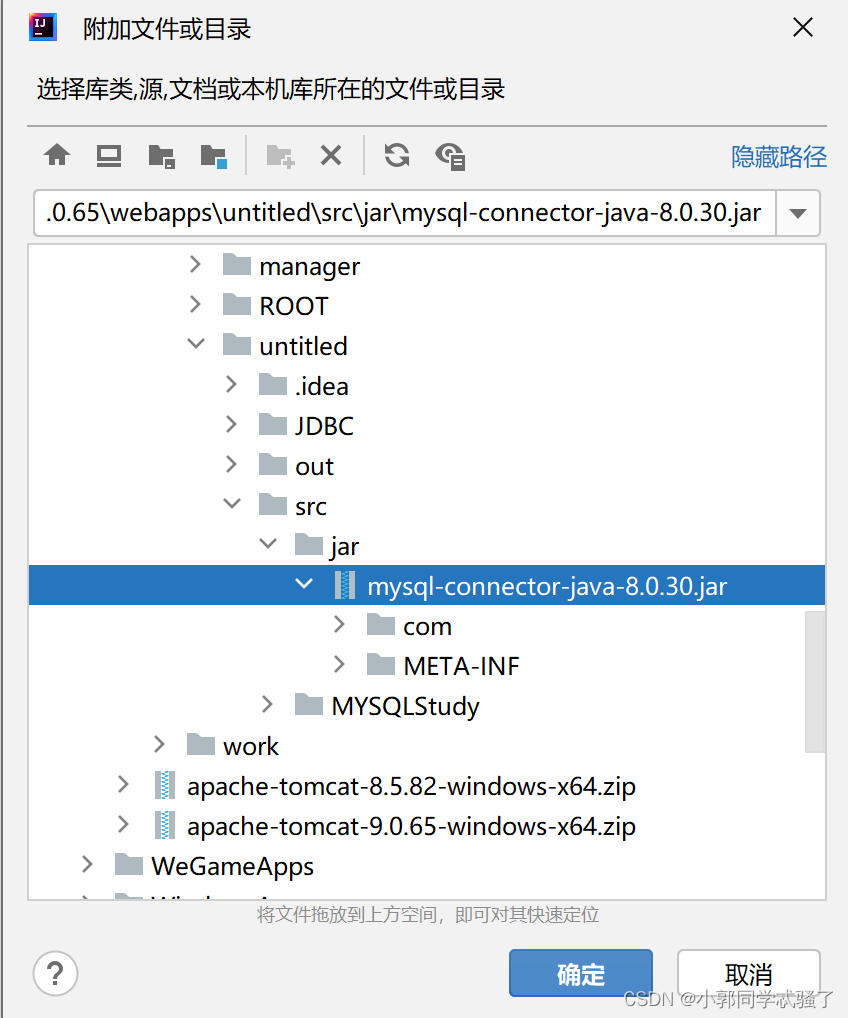Click the Home directory icon

click(x=56, y=155)
